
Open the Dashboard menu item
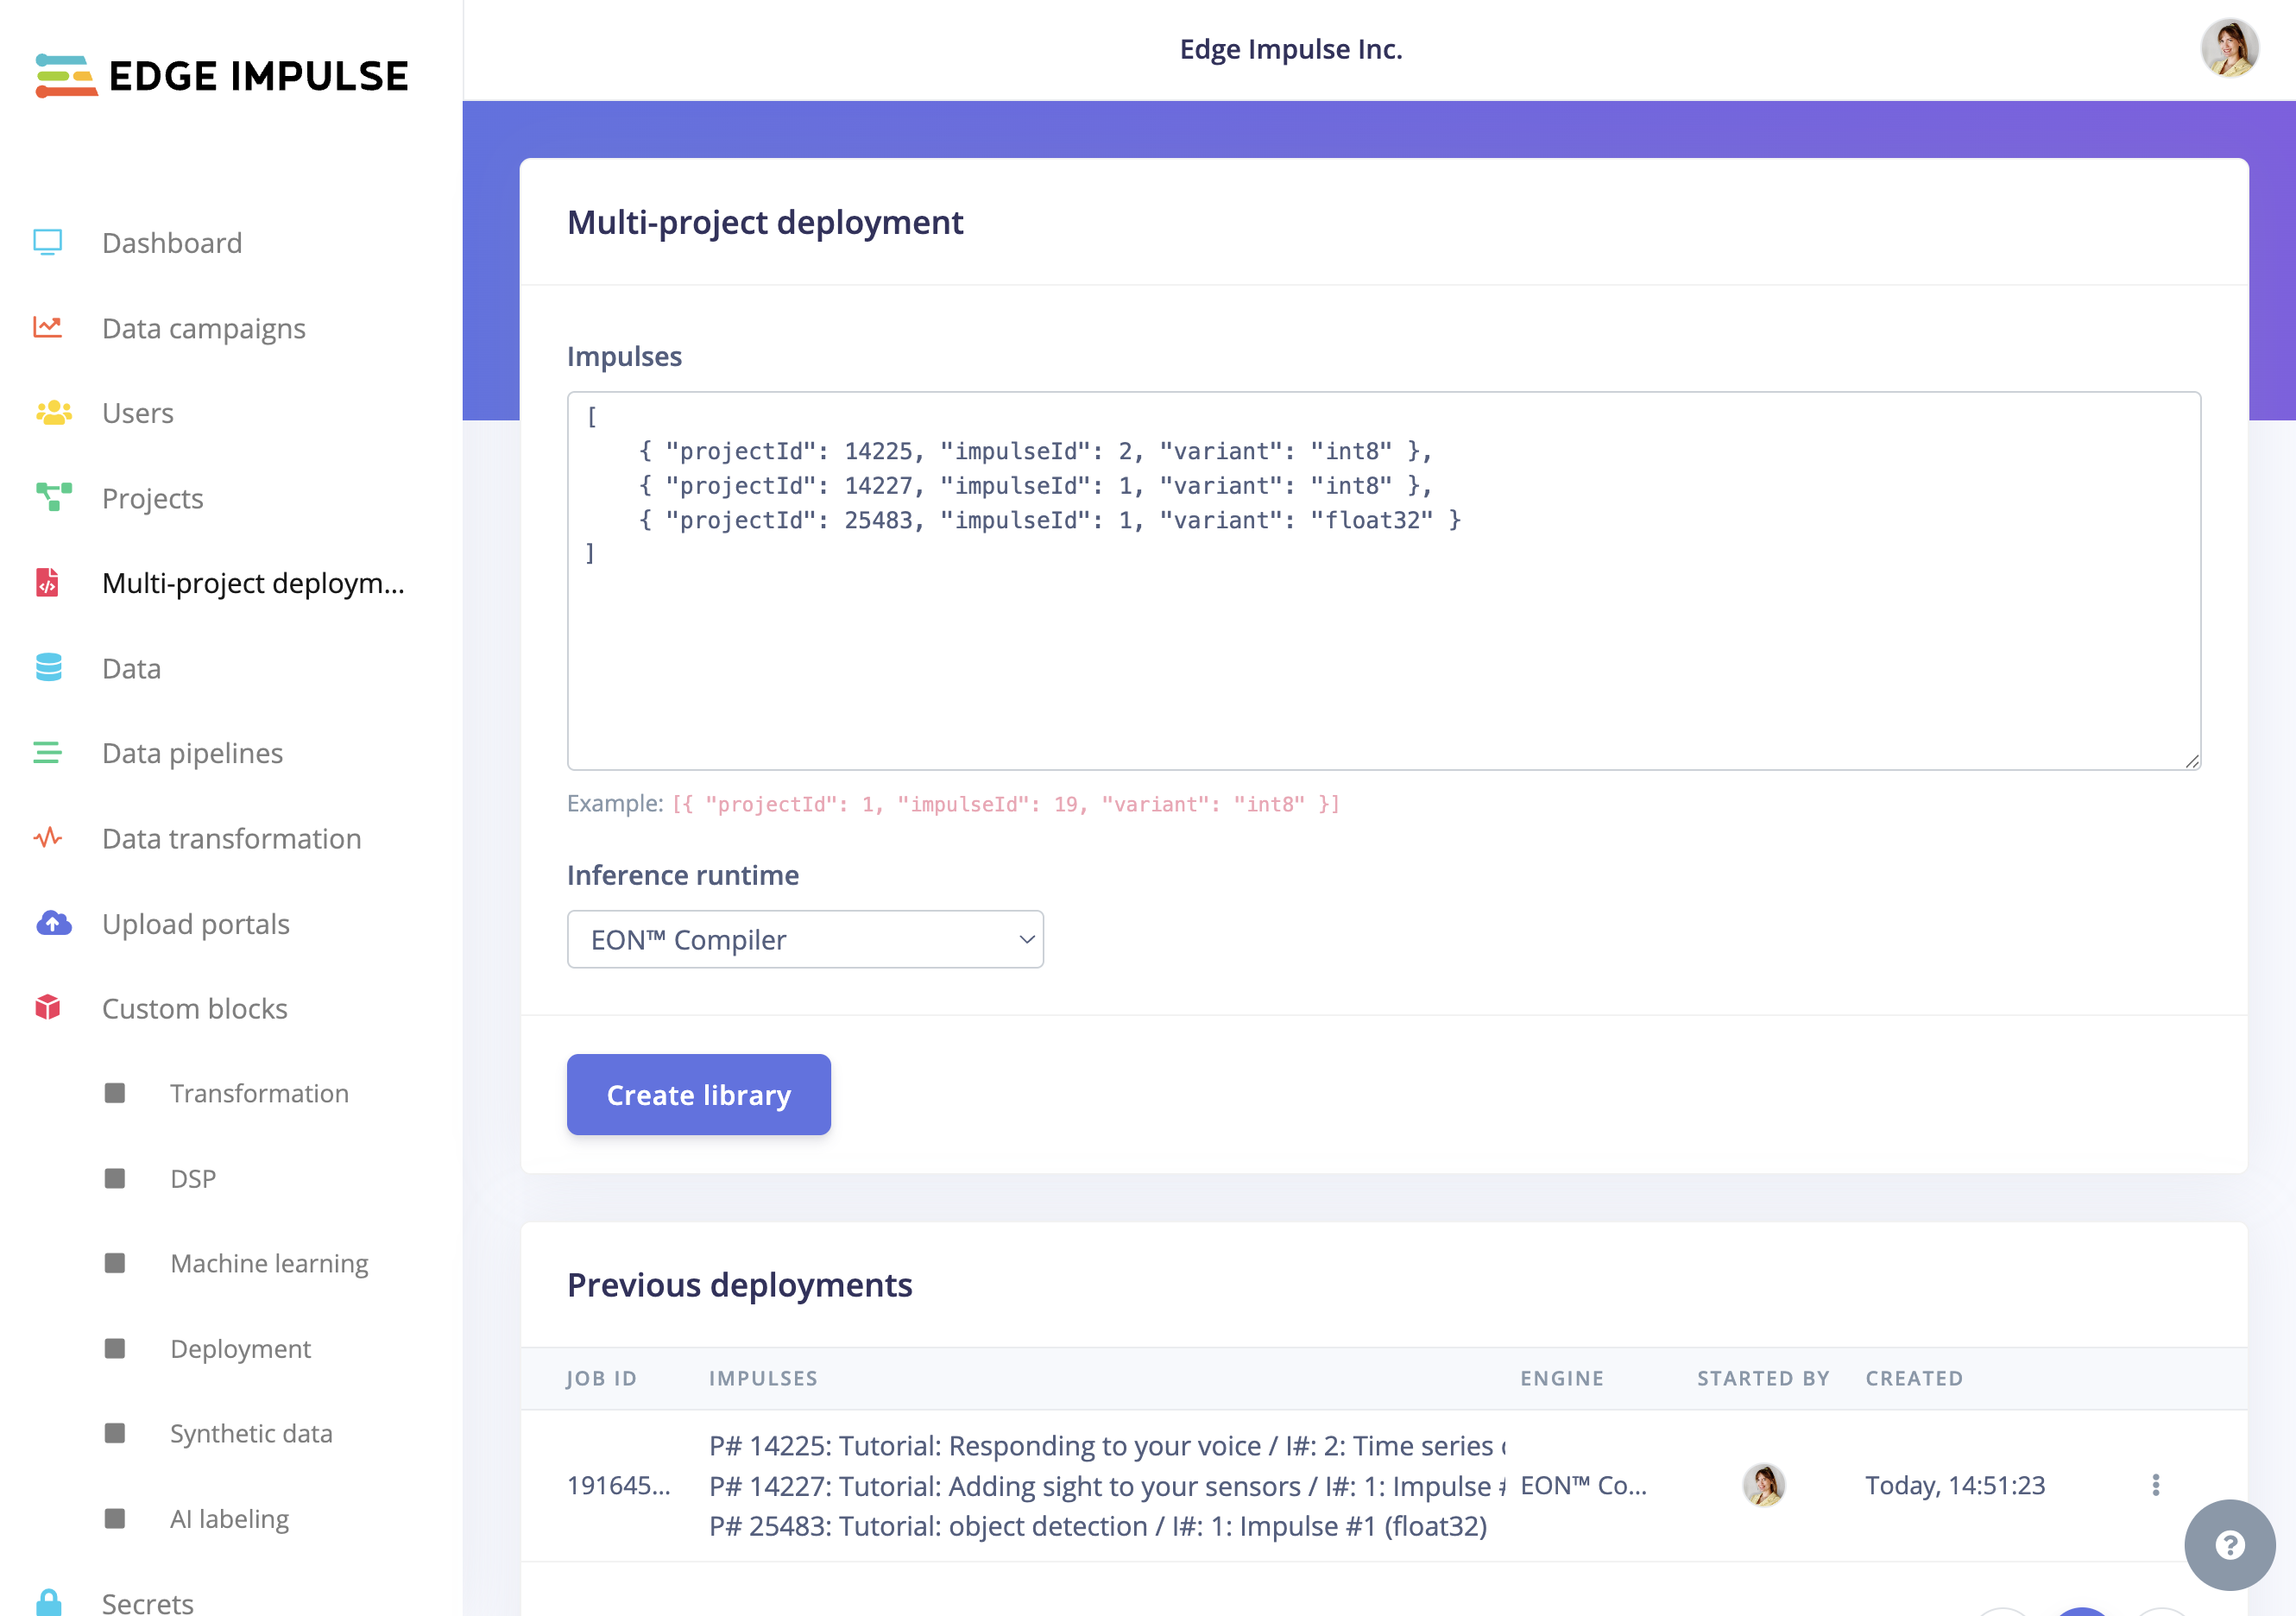[x=172, y=243]
